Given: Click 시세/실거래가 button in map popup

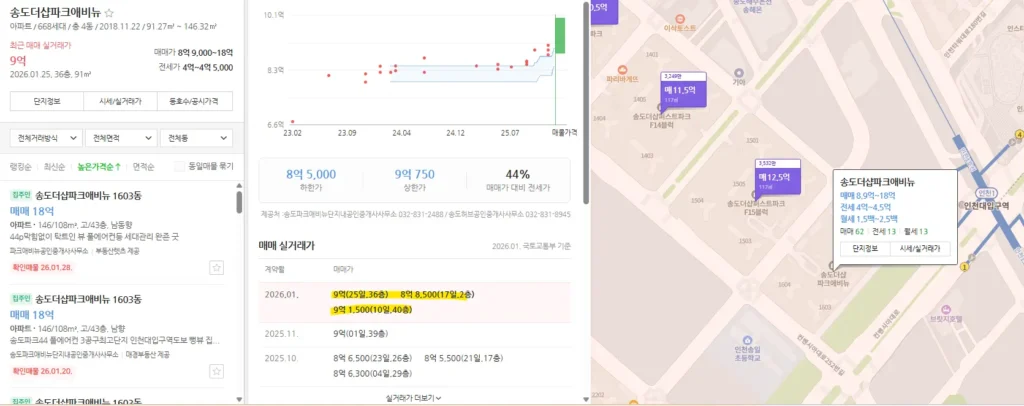Looking at the screenshot, I should coord(920,249).
